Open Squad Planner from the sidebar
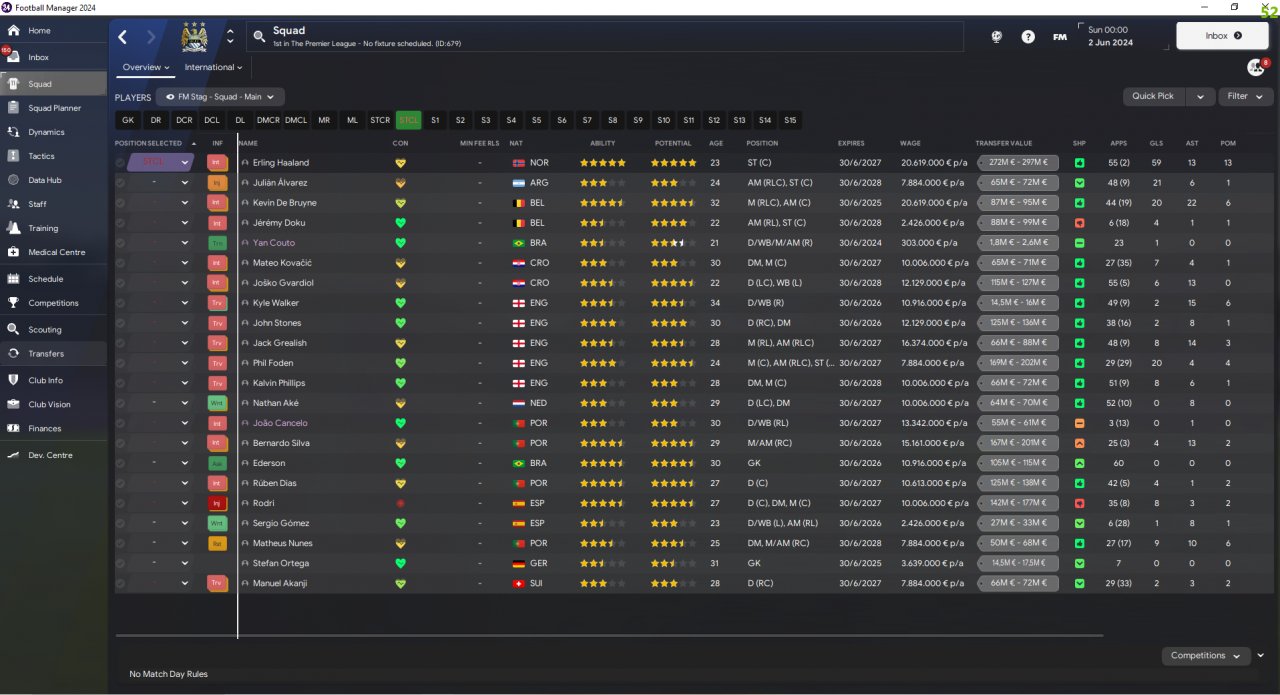The height and width of the screenshot is (695, 1280). (x=54, y=108)
